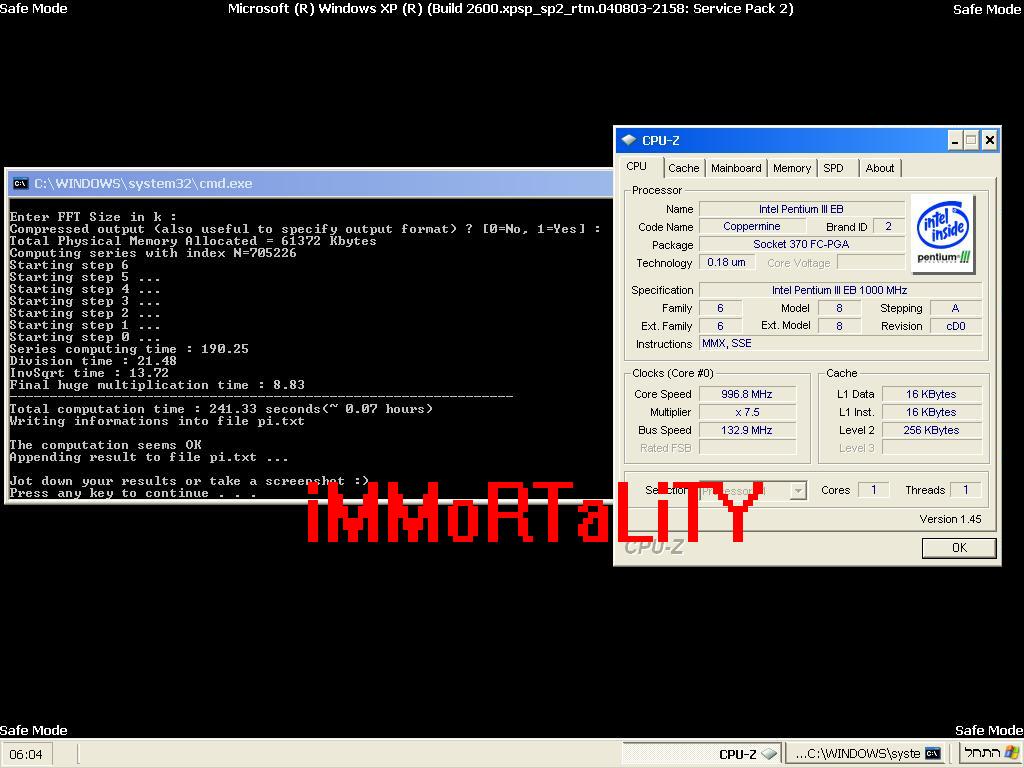Show the About tab in CPU-Z
Viewport: 1024px width, 768px height.
[880, 168]
